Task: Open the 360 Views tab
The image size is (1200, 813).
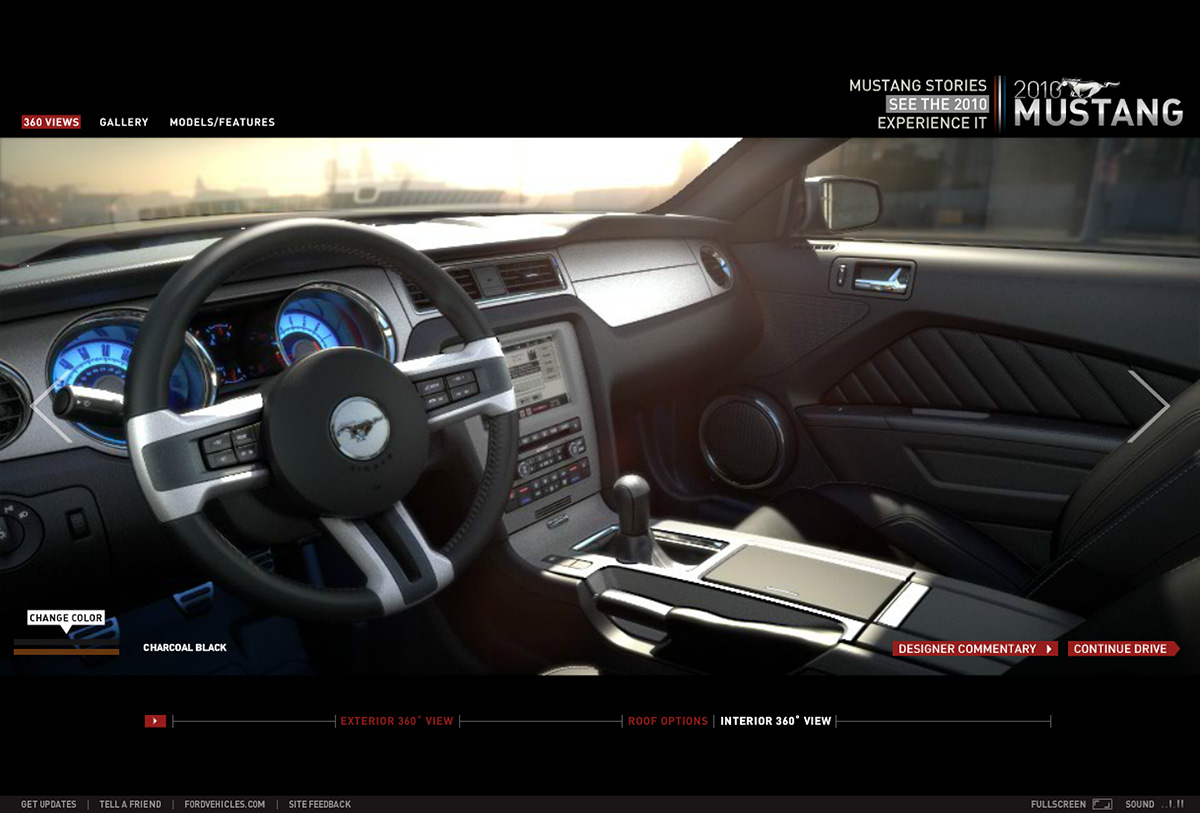Action: point(51,122)
